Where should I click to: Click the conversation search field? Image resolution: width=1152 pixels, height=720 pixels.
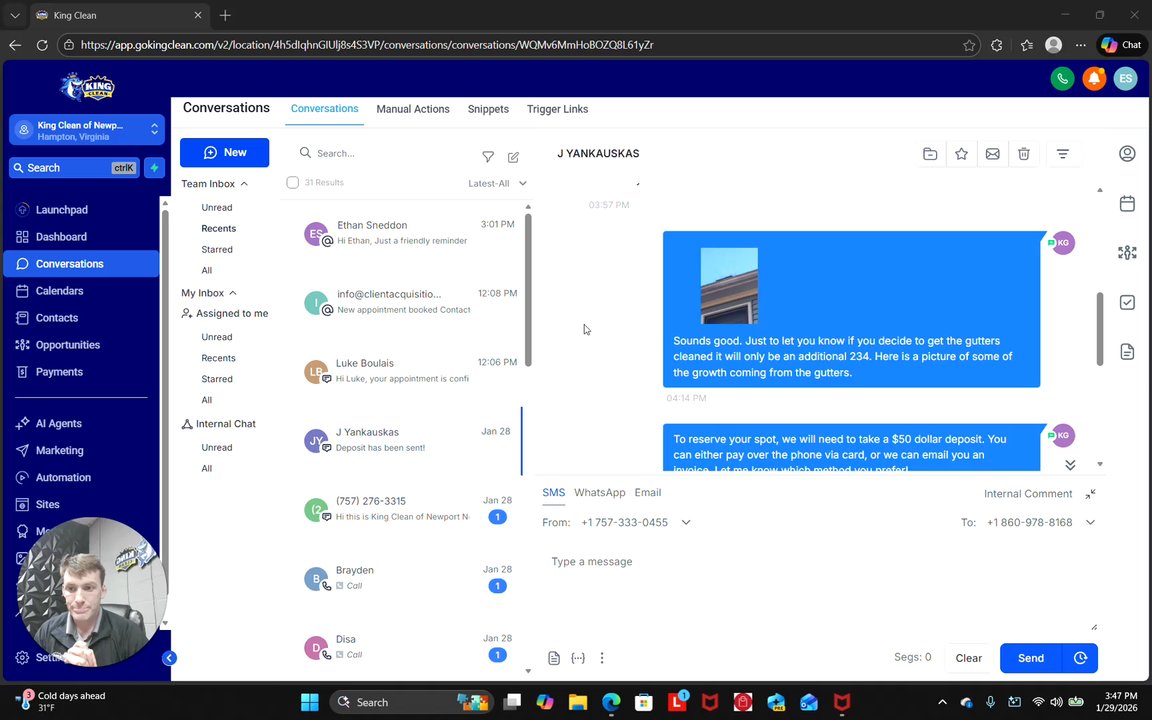[386, 153]
